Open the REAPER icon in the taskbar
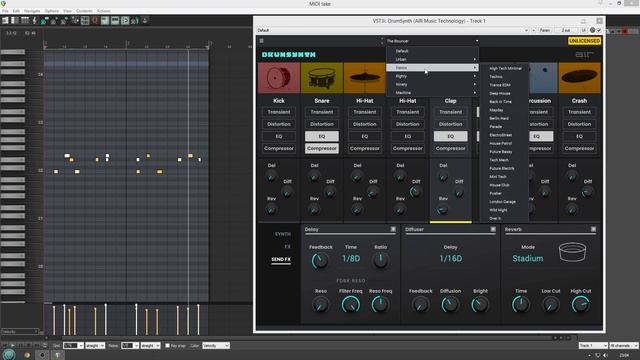The image size is (640, 360). pos(58,355)
